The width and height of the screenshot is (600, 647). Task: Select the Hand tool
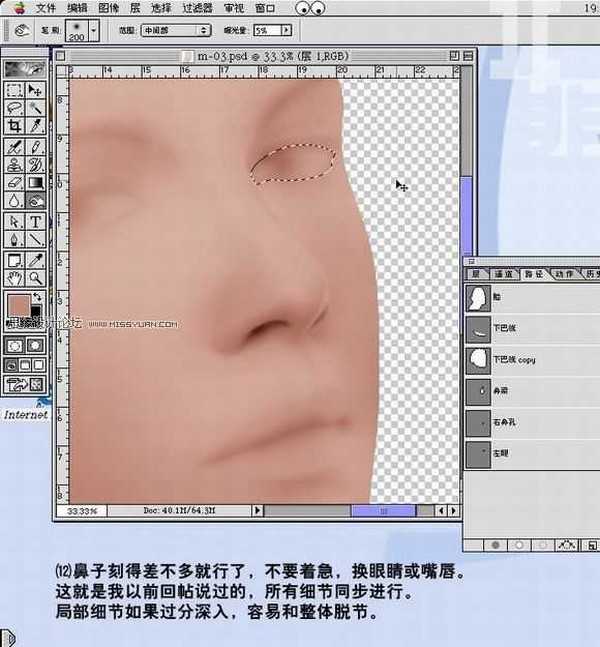point(14,277)
